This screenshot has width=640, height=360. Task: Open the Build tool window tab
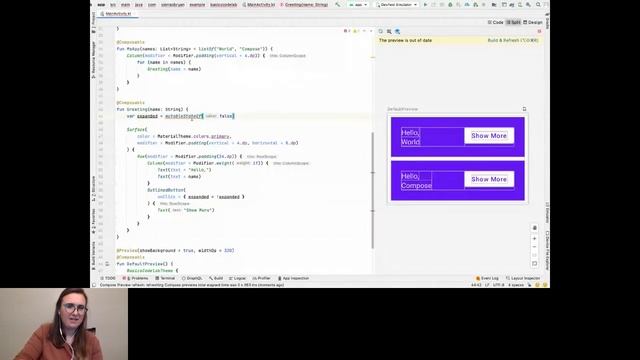[216, 278]
